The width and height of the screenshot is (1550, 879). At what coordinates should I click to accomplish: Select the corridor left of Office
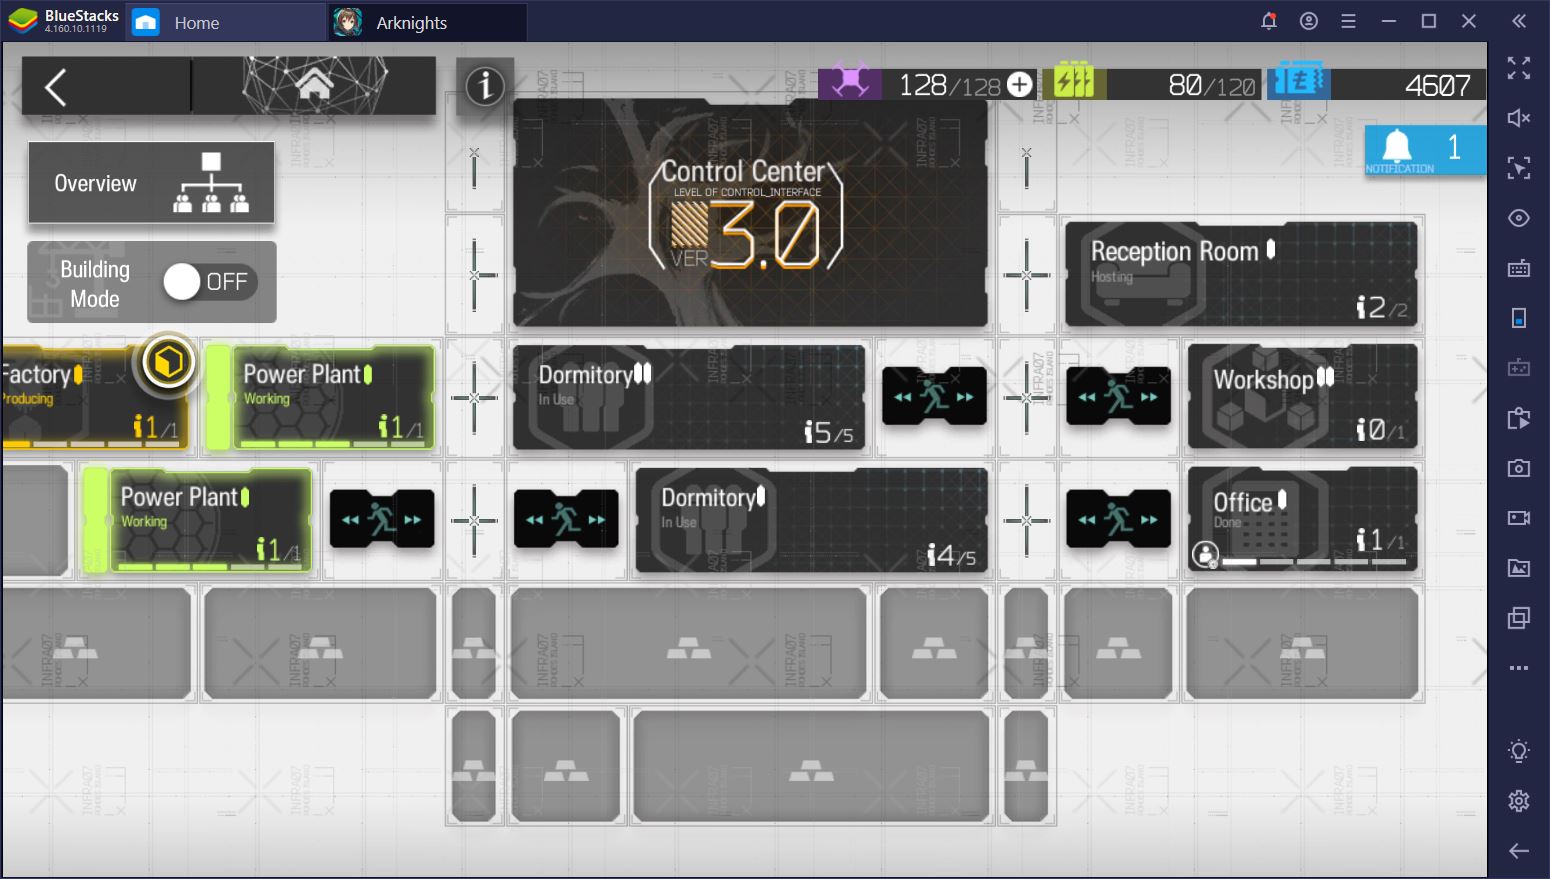pos(1118,519)
